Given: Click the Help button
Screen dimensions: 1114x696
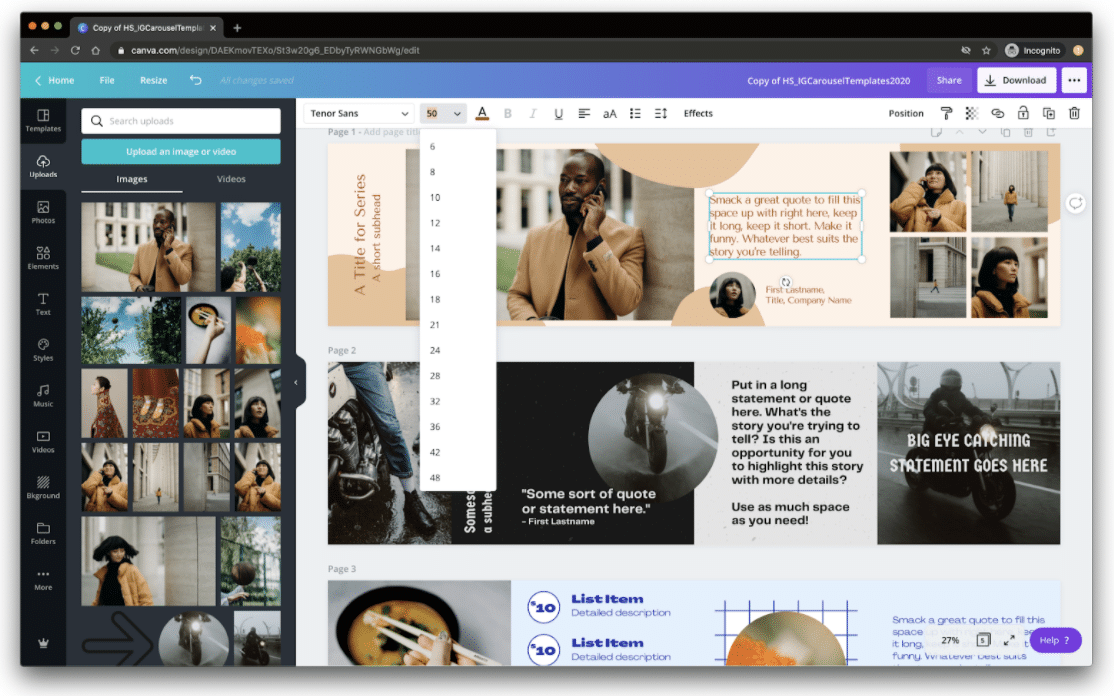Looking at the screenshot, I should coord(1055,640).
